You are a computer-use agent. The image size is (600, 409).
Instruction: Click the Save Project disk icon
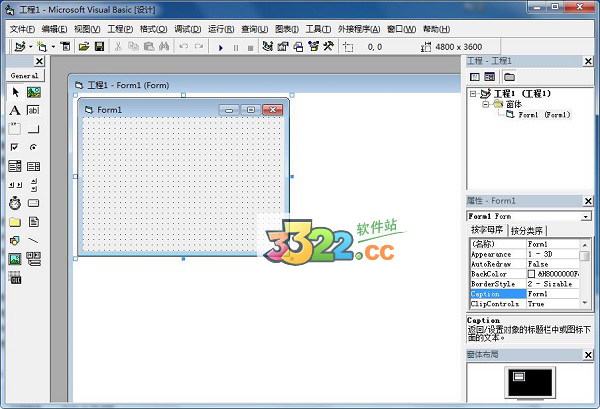click(x=99, y=47)
